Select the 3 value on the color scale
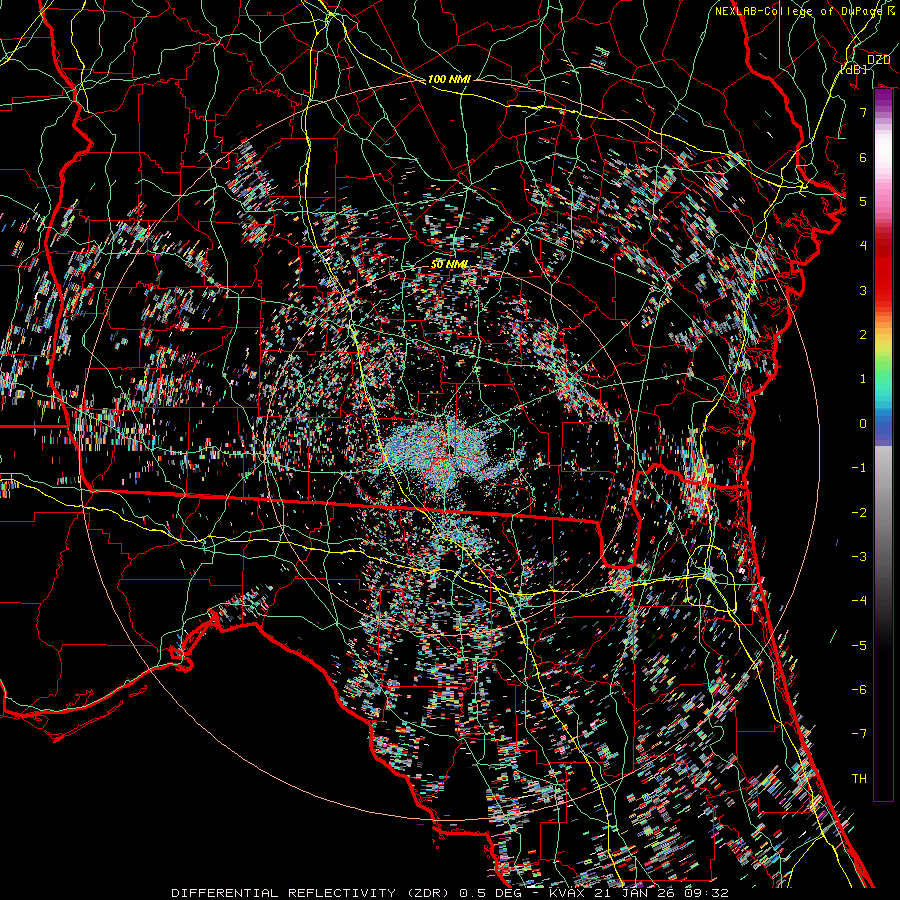The image size is (900, 900). point(863,290)
